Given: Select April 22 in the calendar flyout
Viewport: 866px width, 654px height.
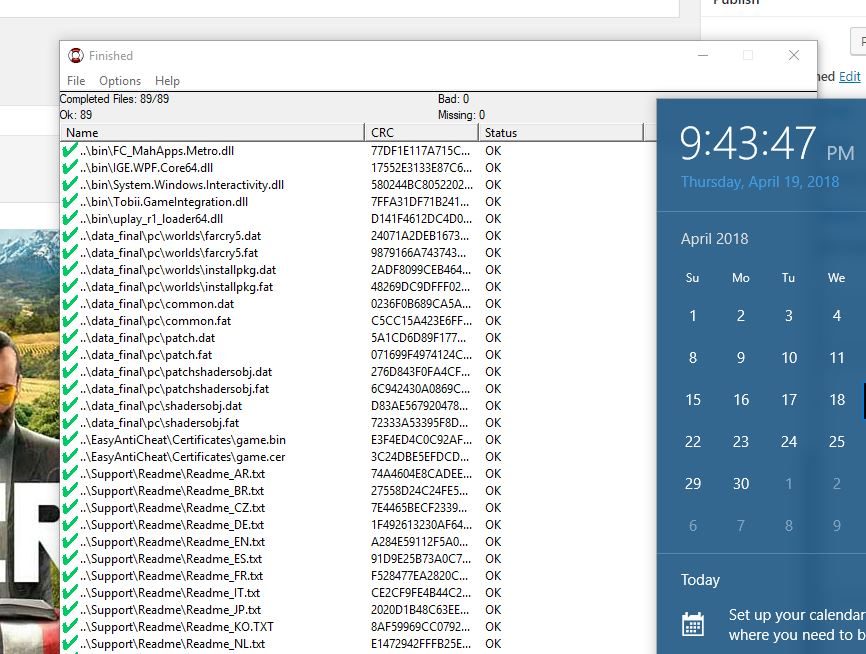Looking at the screenshot, I should [x=693, y=441].
